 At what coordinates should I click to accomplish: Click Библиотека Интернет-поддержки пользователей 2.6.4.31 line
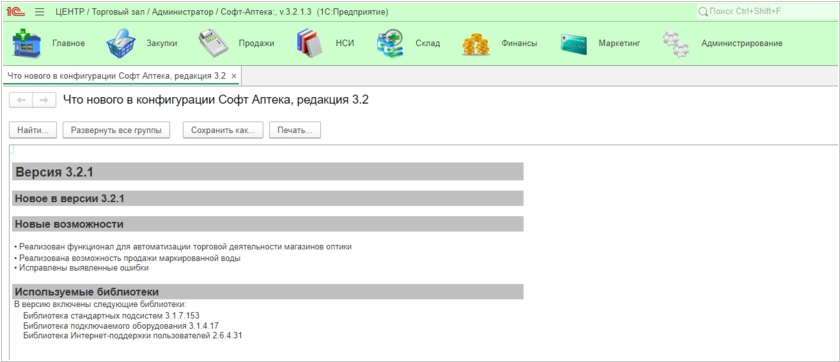pyautogui.click(x=133, y=336)
